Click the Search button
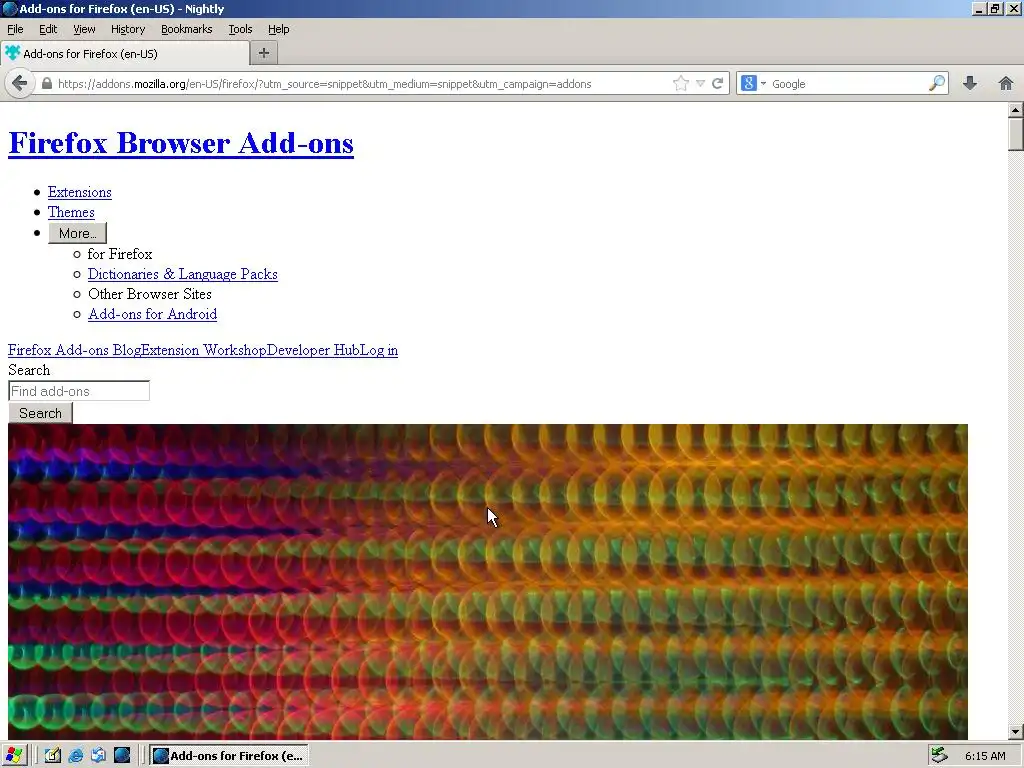This screenshot has width=1024, height=768. coord(40,413)
